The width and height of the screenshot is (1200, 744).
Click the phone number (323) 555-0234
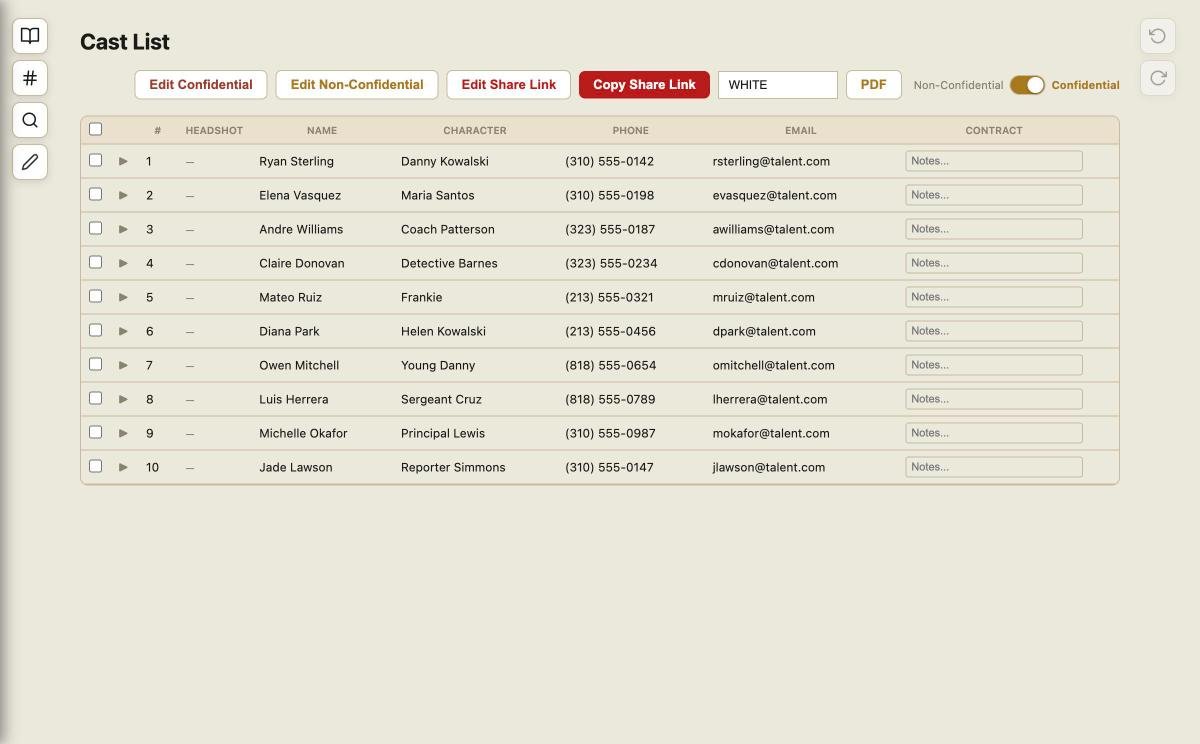point(610,263)
